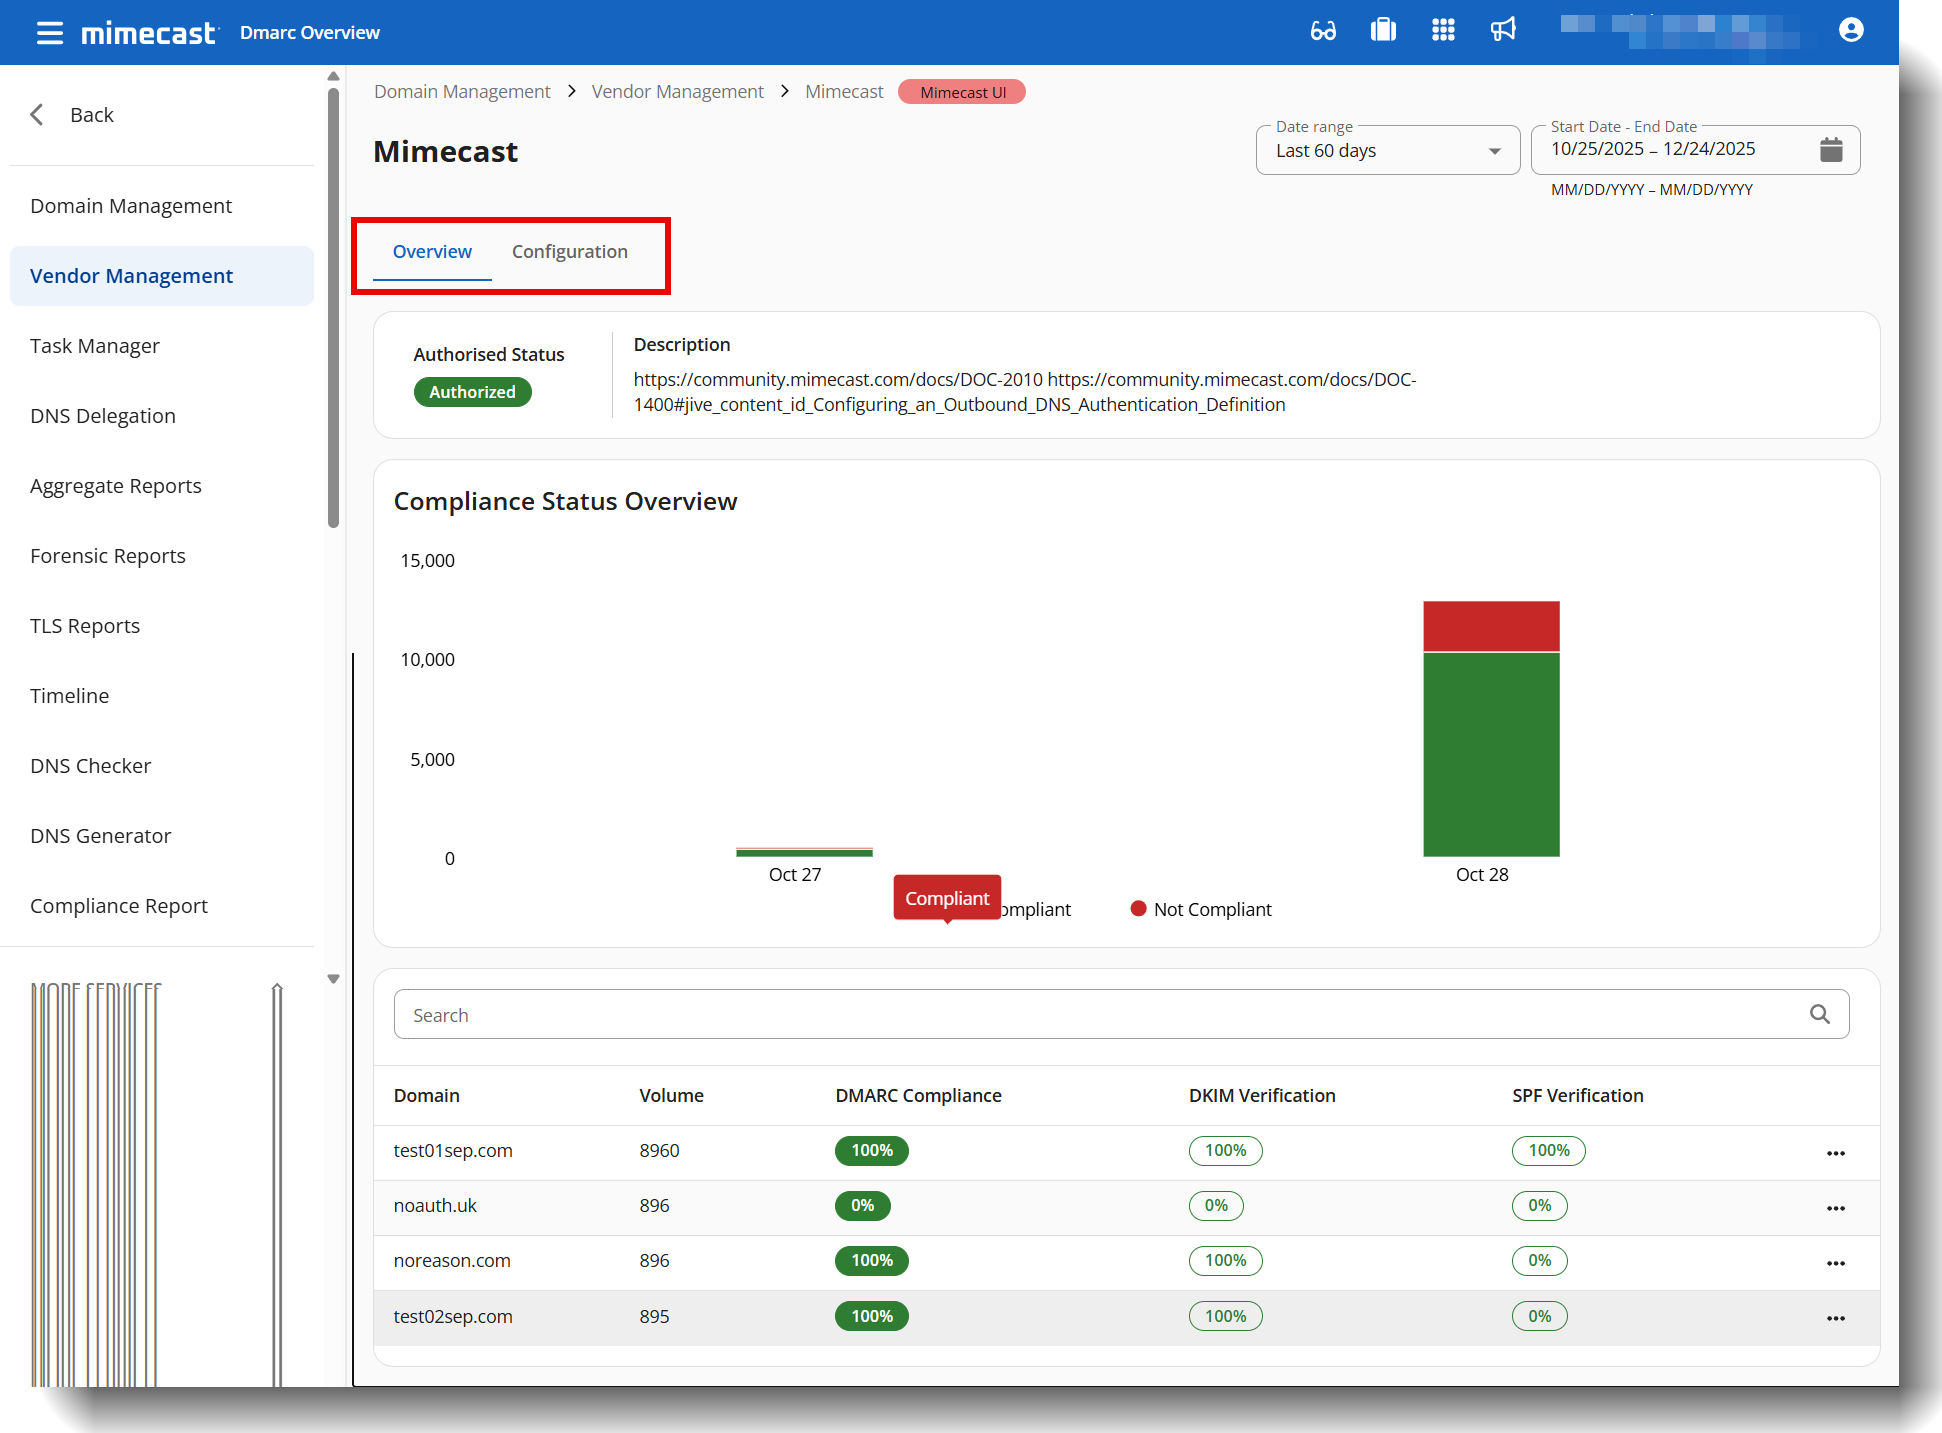Open the apps grid icon

pyautogui.click(x=1443, y=31)
